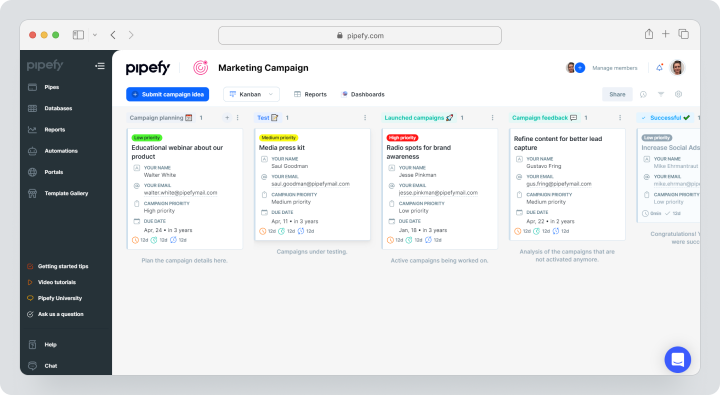This screenshot has height=395, width=720.
Task: Click the Portals globe icon
Action: click(32, 172)
